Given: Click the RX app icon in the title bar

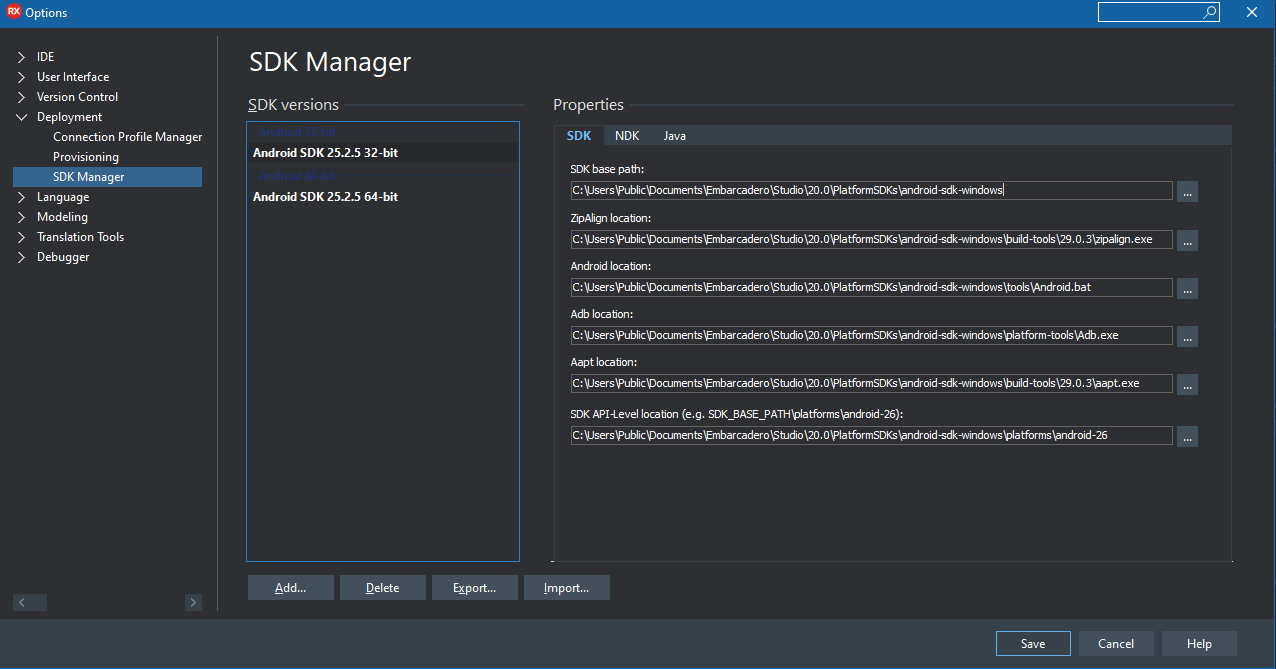Looking at the screenshot, I should click(x=14, y=12).
